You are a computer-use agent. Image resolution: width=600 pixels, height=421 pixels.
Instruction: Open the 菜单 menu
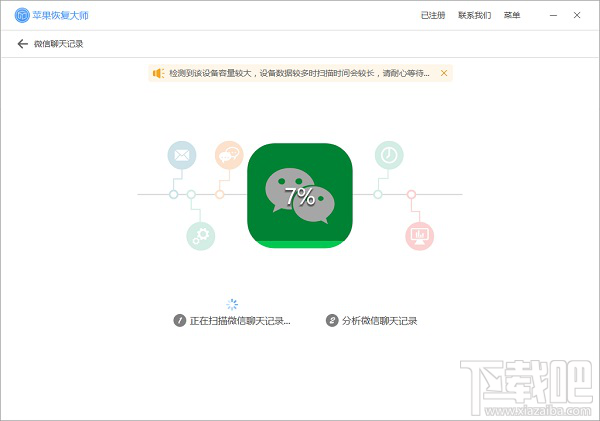(x=512, y=15)
